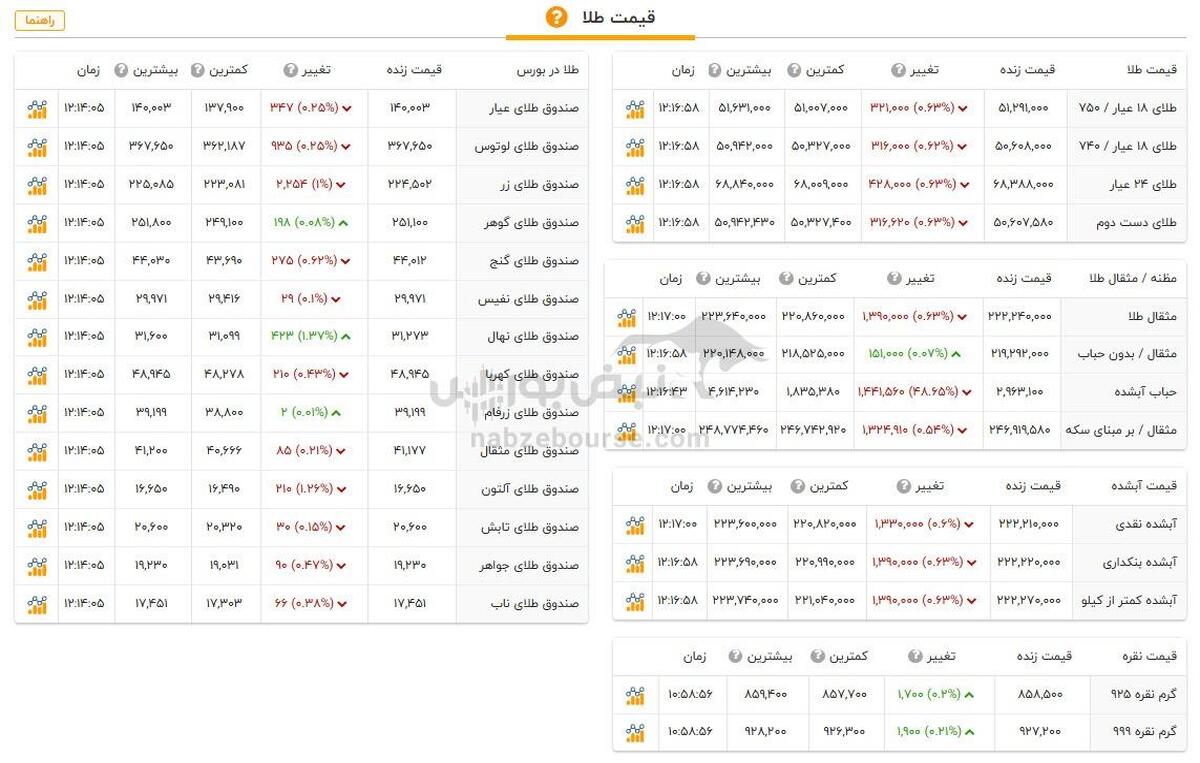Select the صندوق طلای لوتوس row name
1200x763 pixels.
526,147
